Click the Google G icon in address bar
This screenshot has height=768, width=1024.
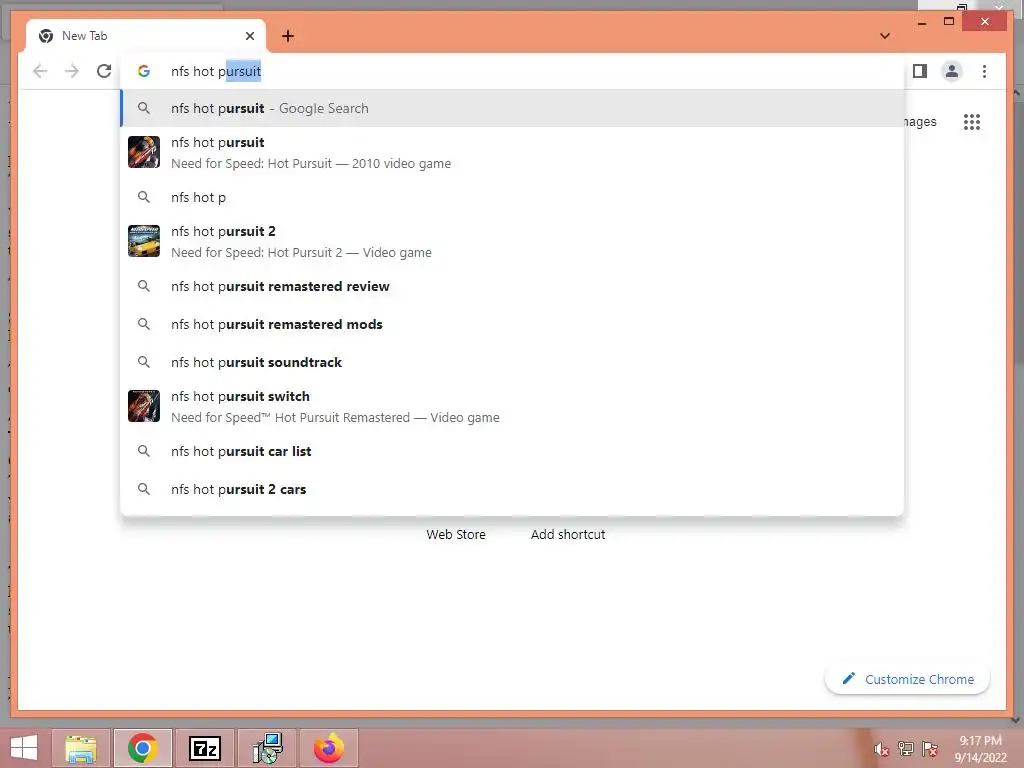click(x=144, y=71)
